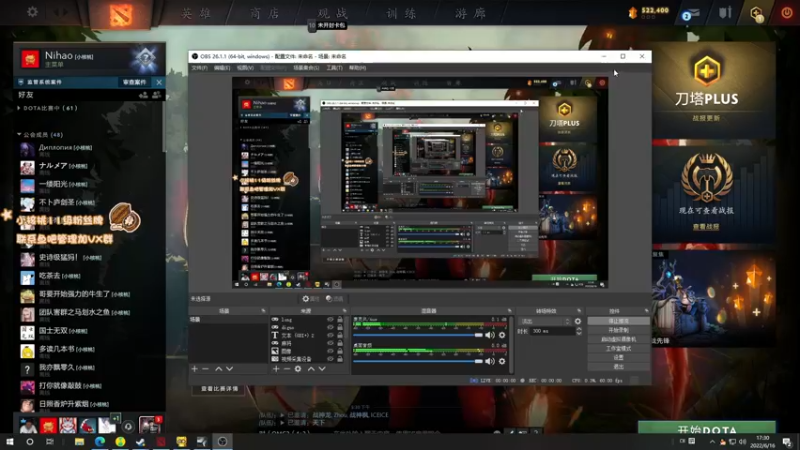The width and height of the screenshot is (800, 450).
Task: Open transition properties gear icon
Action: 578,321
